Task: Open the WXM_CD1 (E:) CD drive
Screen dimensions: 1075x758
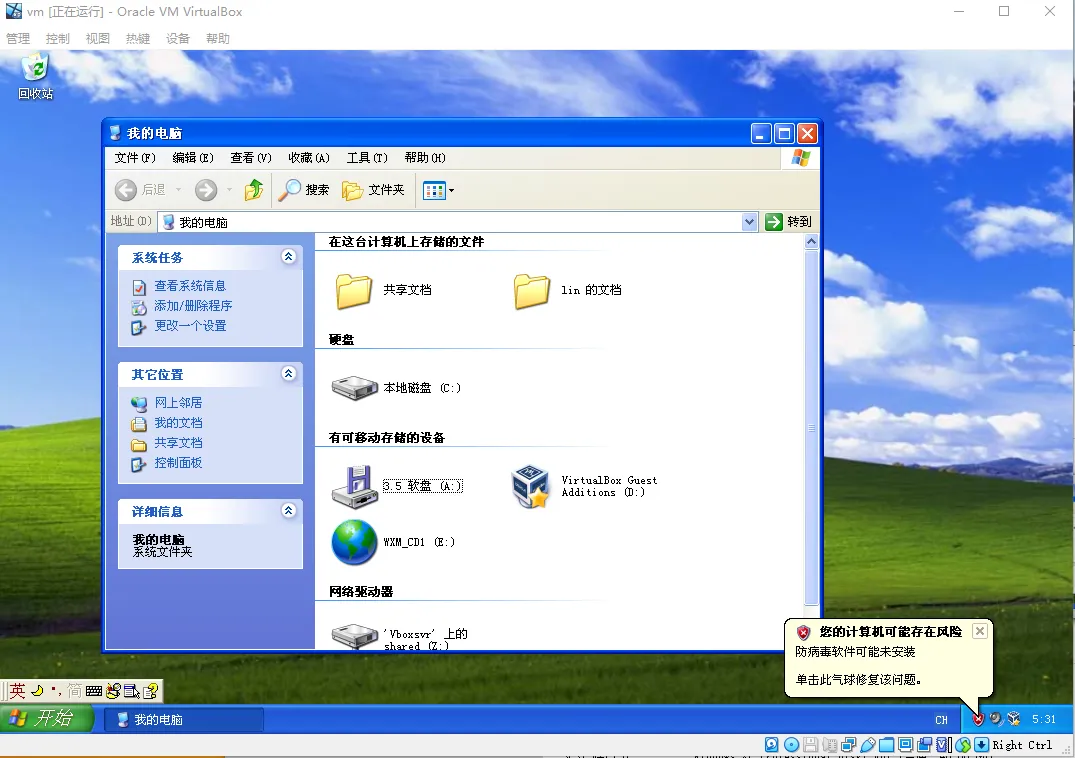Action: pos(354,542)
